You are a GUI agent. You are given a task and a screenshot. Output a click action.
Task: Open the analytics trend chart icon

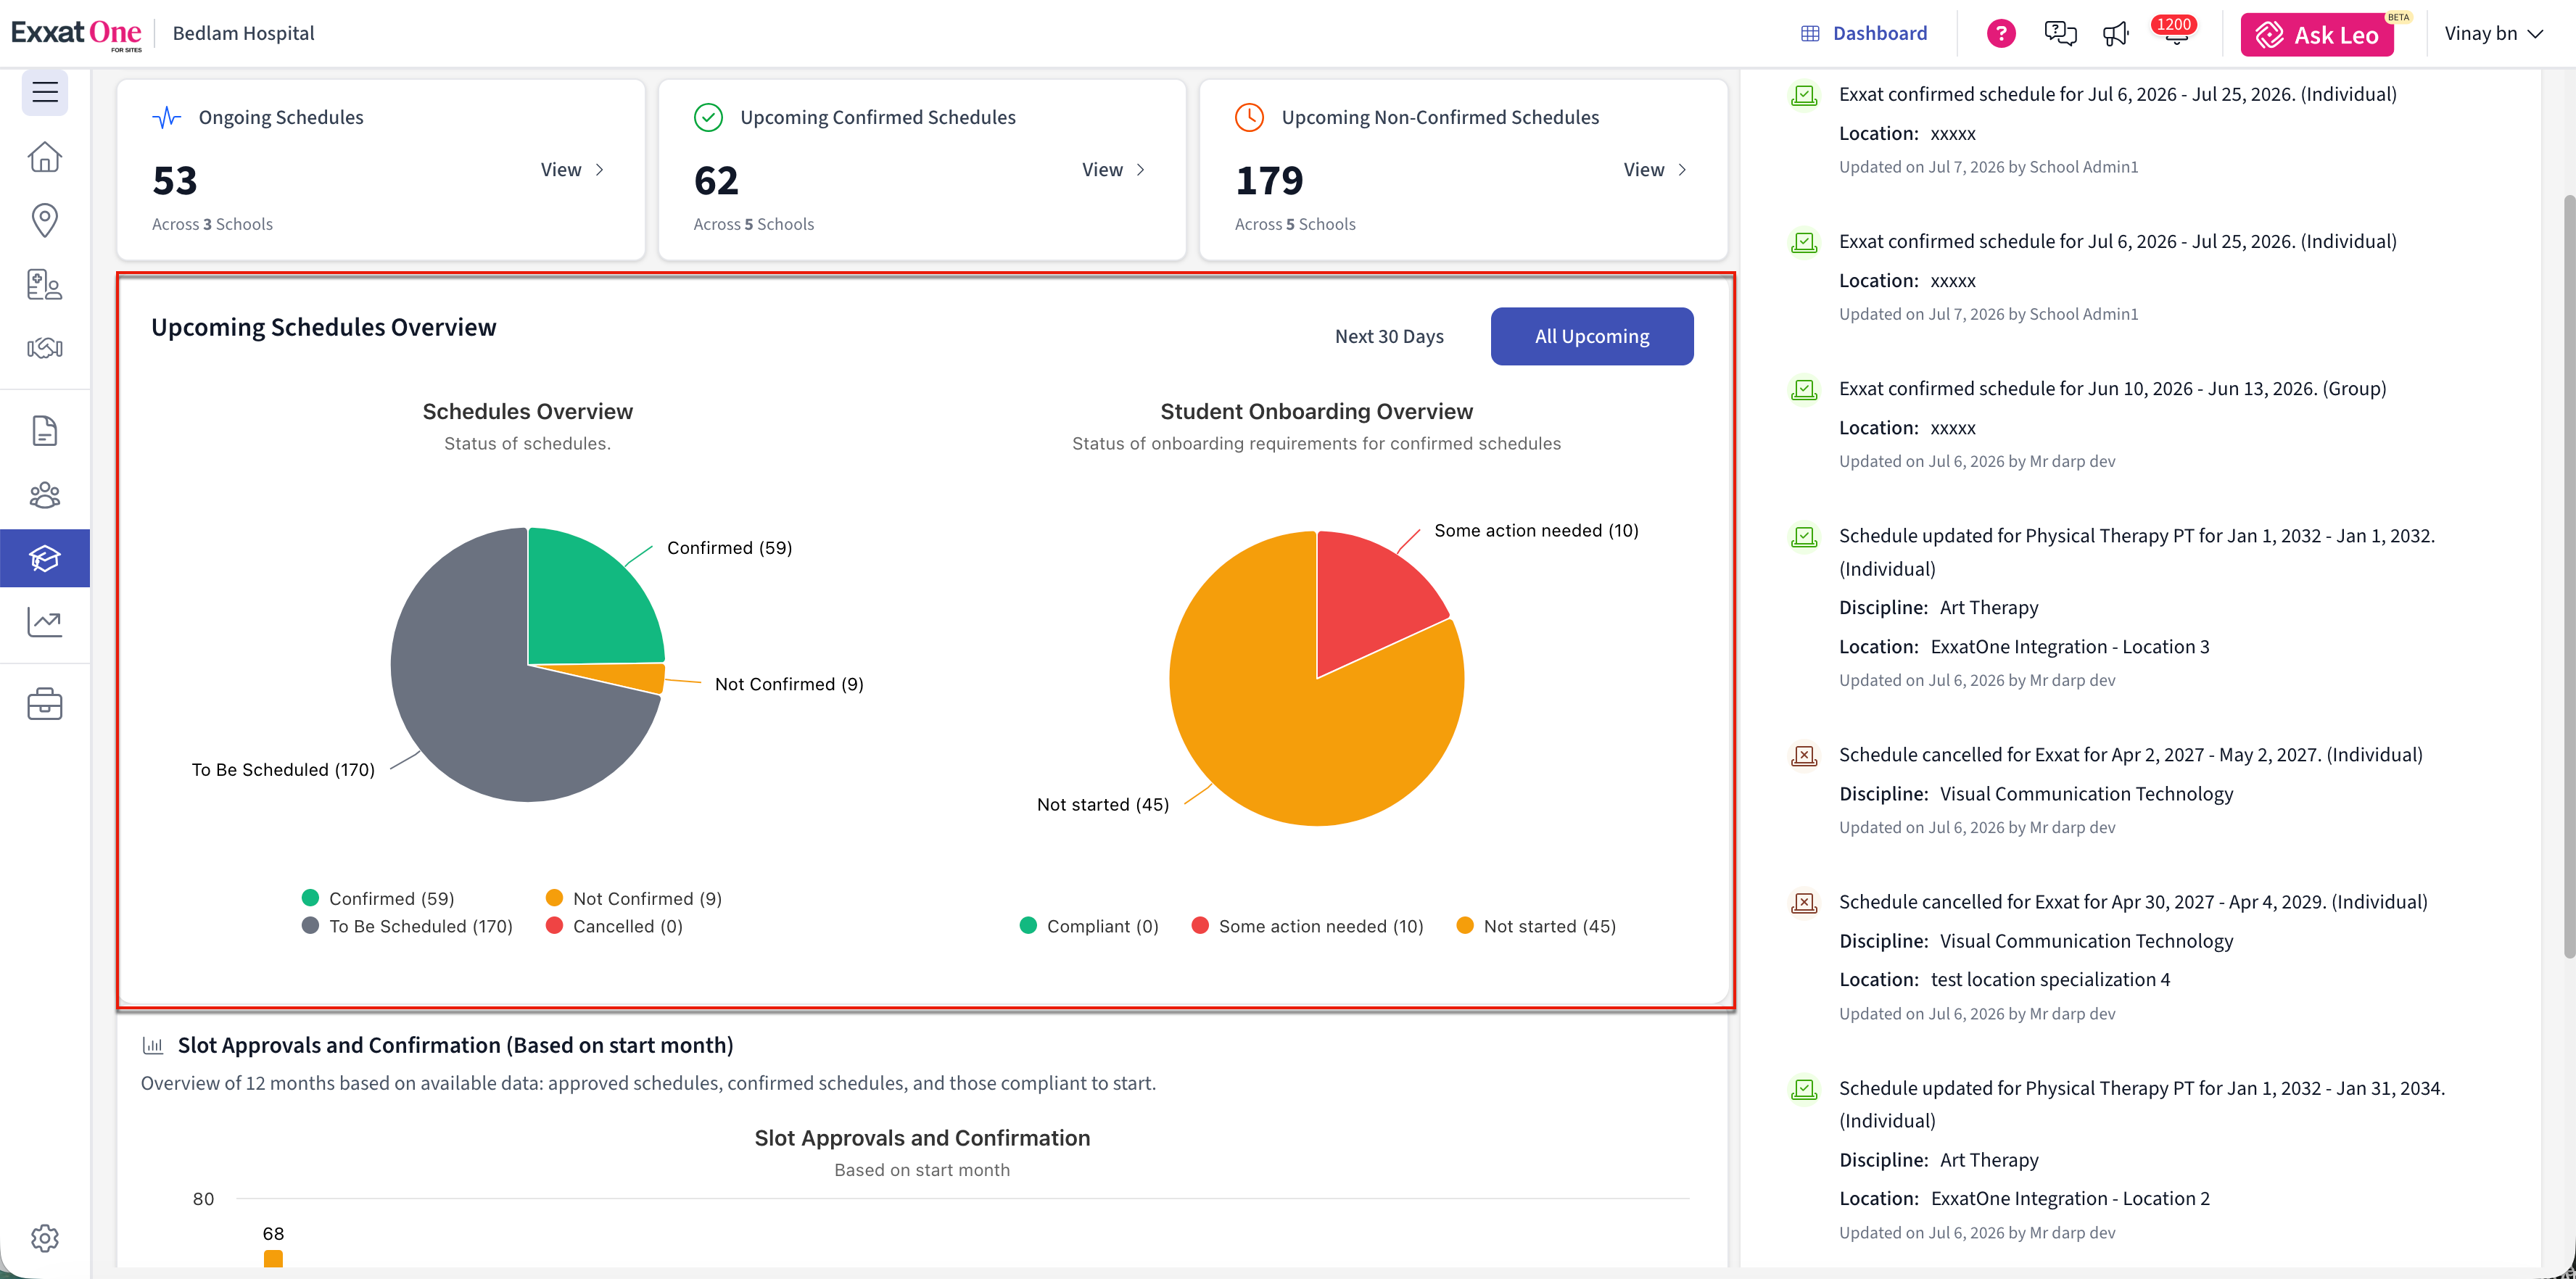(x=45, y=622)
